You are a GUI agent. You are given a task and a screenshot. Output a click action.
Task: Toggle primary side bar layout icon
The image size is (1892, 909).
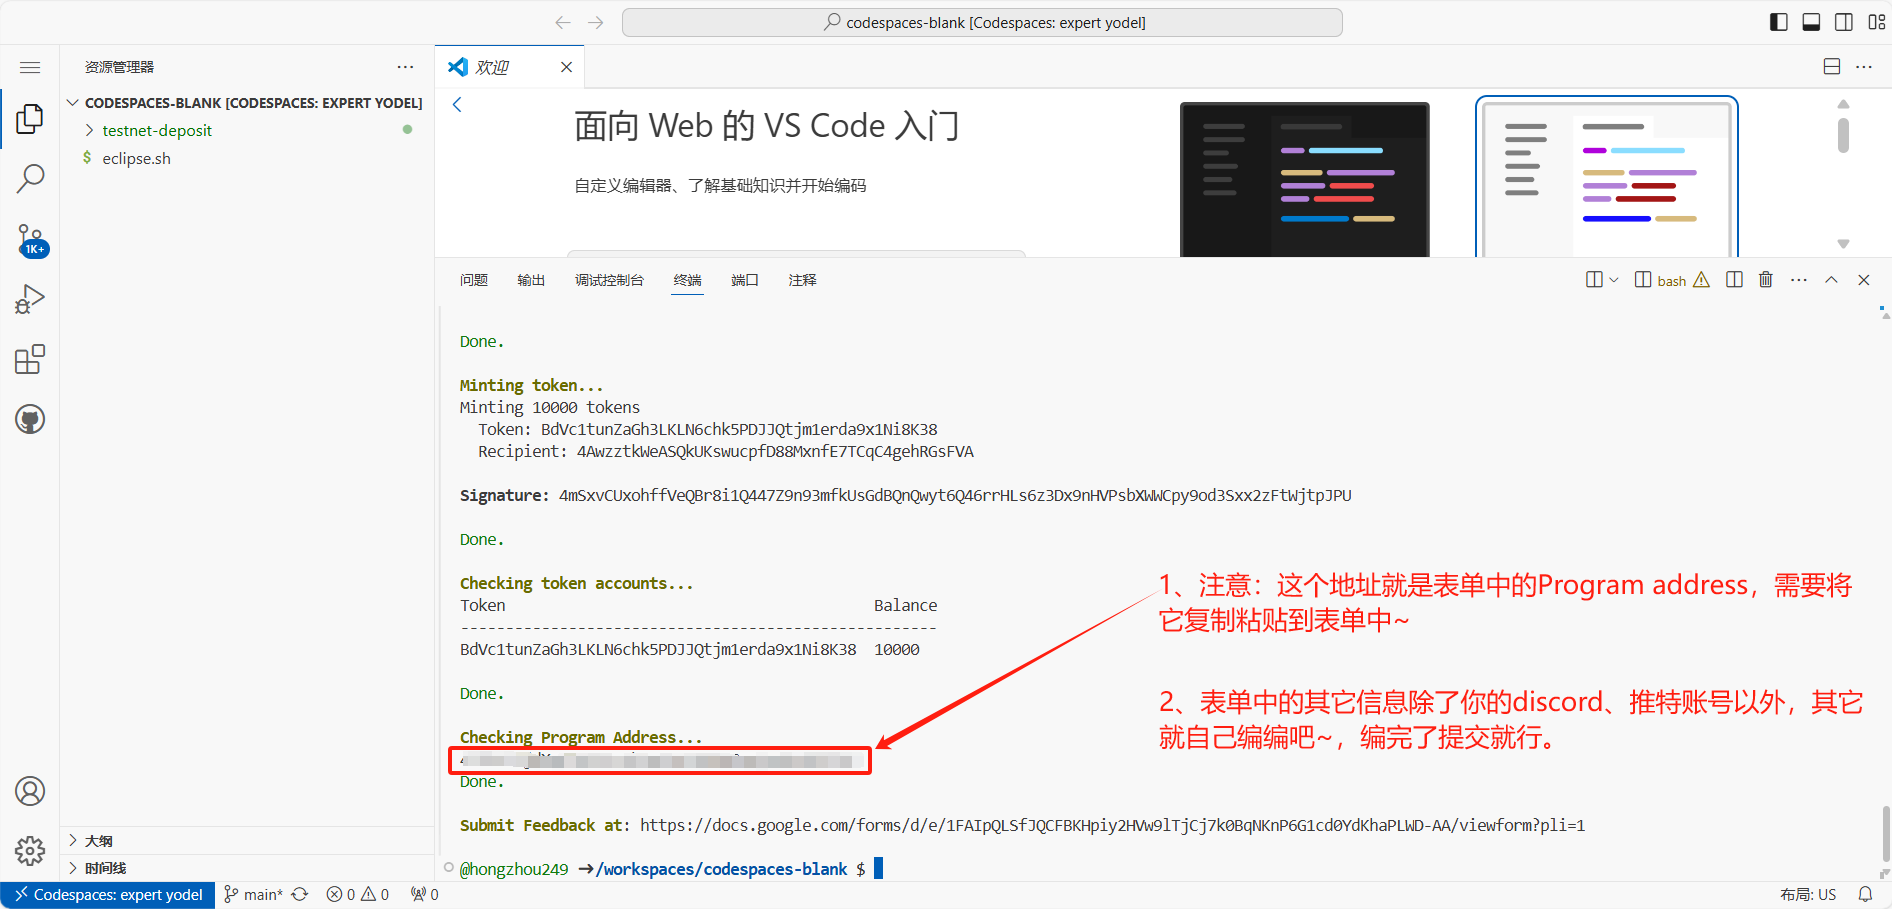point(1778,22)
